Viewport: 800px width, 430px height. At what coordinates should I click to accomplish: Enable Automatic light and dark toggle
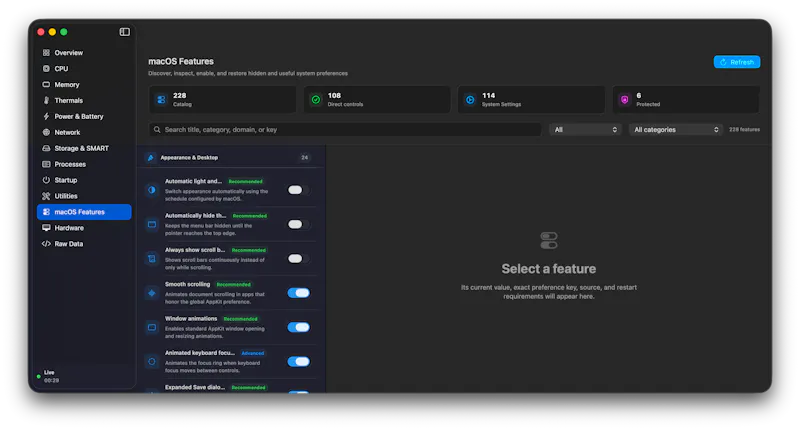(298, 190)
